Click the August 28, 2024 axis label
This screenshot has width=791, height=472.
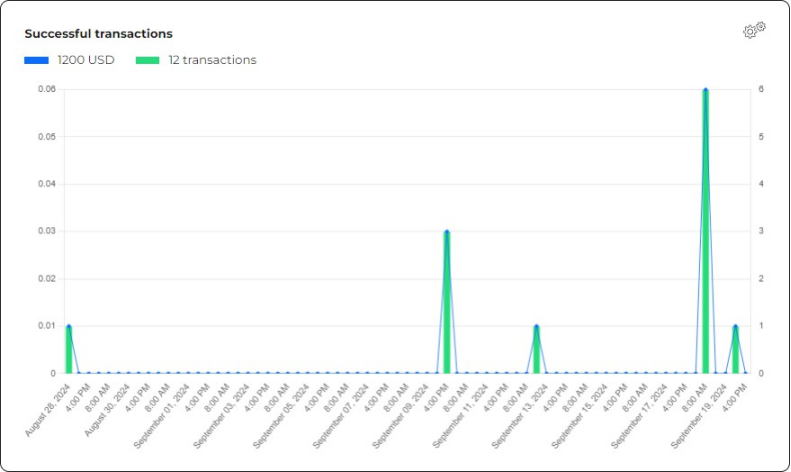[x=47, y=410]
